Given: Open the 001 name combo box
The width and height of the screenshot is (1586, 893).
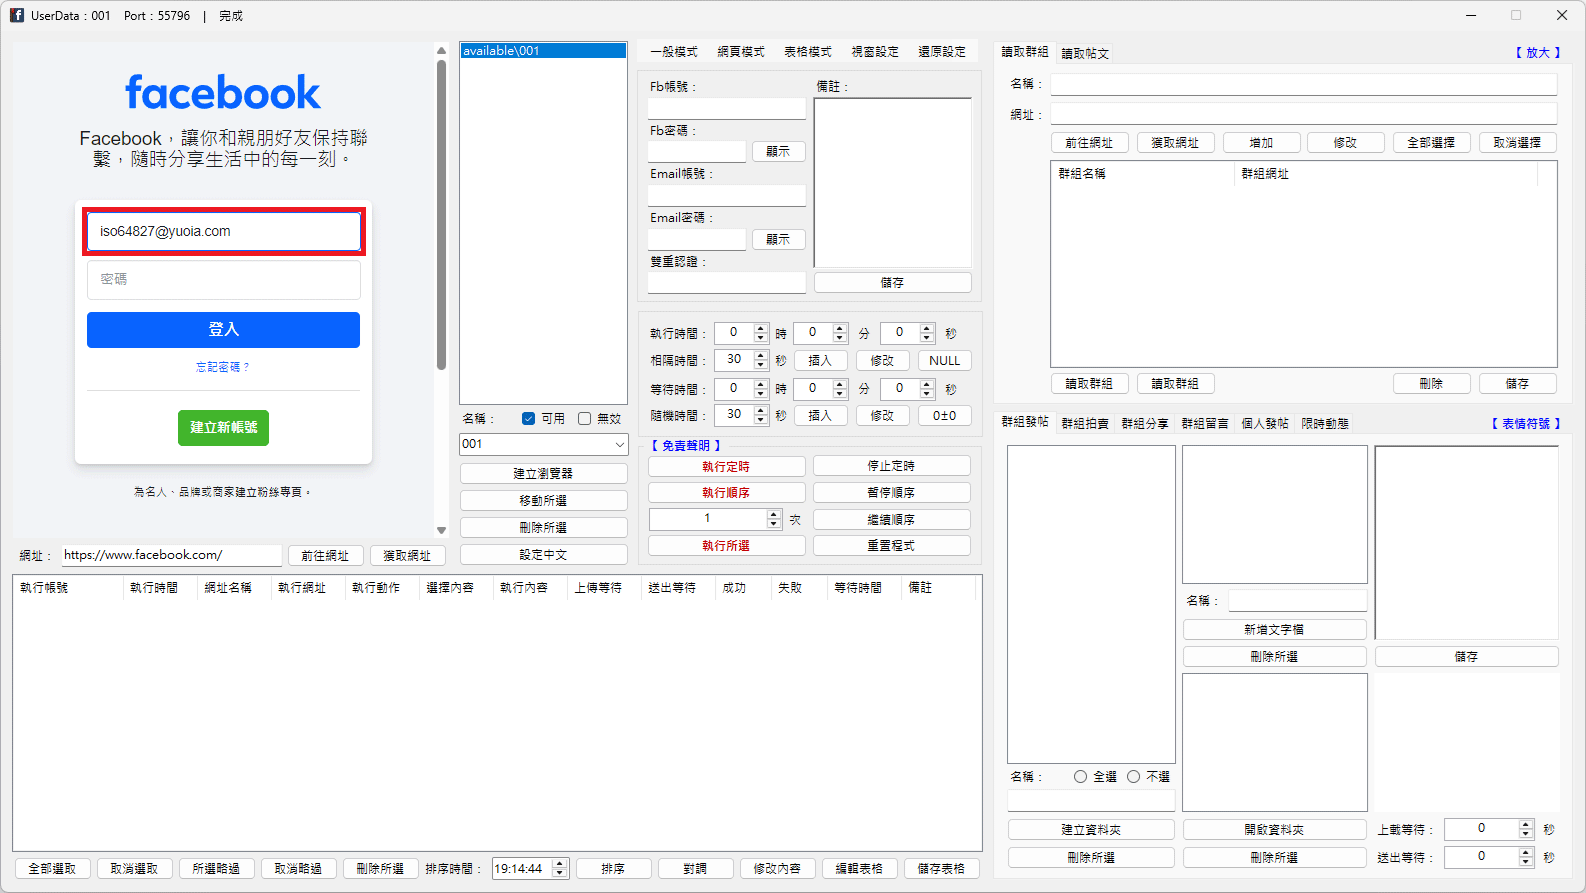Looking at the screenshot, I should click(543, 444).
